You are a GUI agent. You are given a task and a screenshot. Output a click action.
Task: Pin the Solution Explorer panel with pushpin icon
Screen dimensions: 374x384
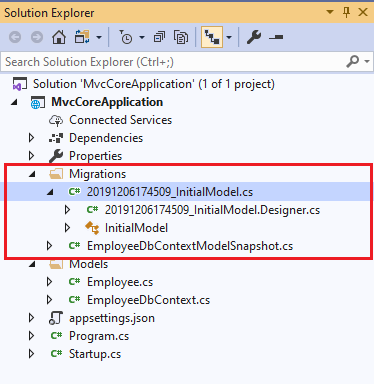[346, 12]
